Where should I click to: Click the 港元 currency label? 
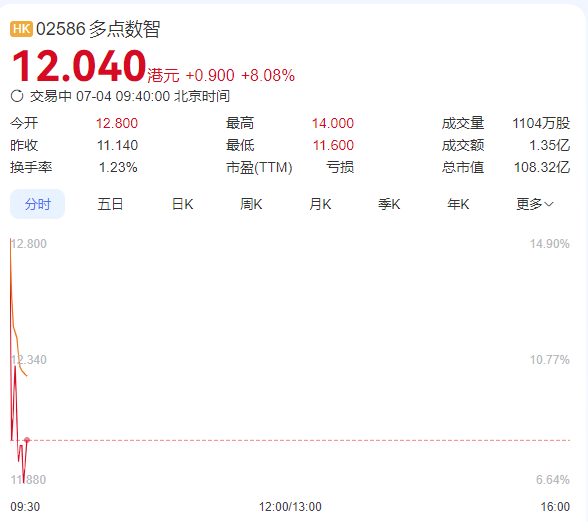(x=164, y=76)
